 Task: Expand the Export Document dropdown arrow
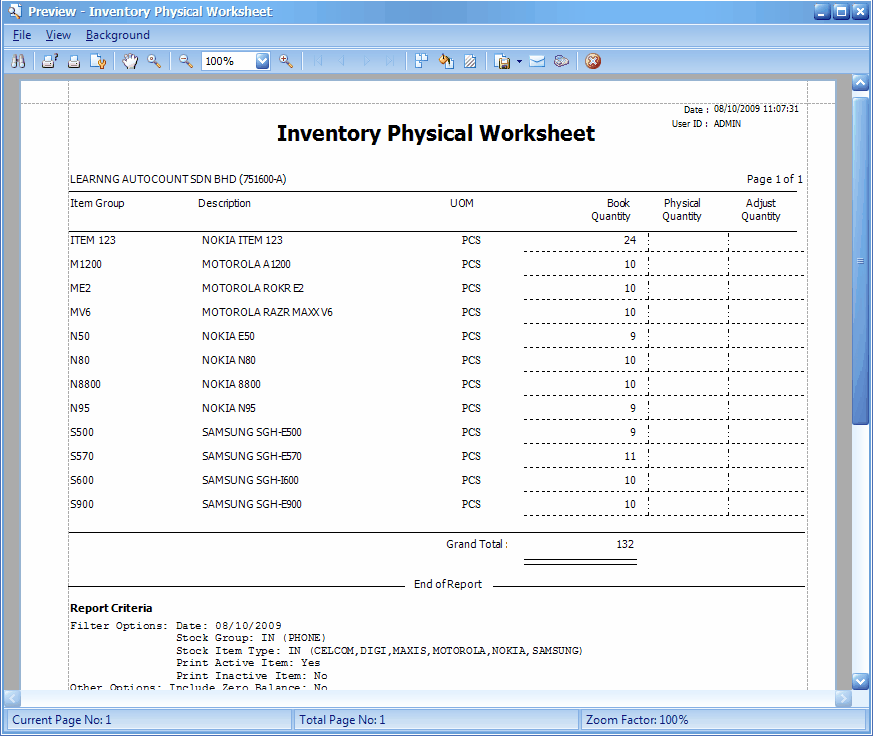pos(519,61)
